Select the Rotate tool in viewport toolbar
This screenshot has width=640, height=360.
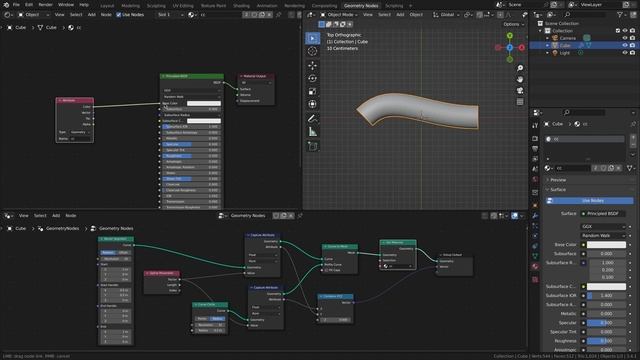coord(313,78)
